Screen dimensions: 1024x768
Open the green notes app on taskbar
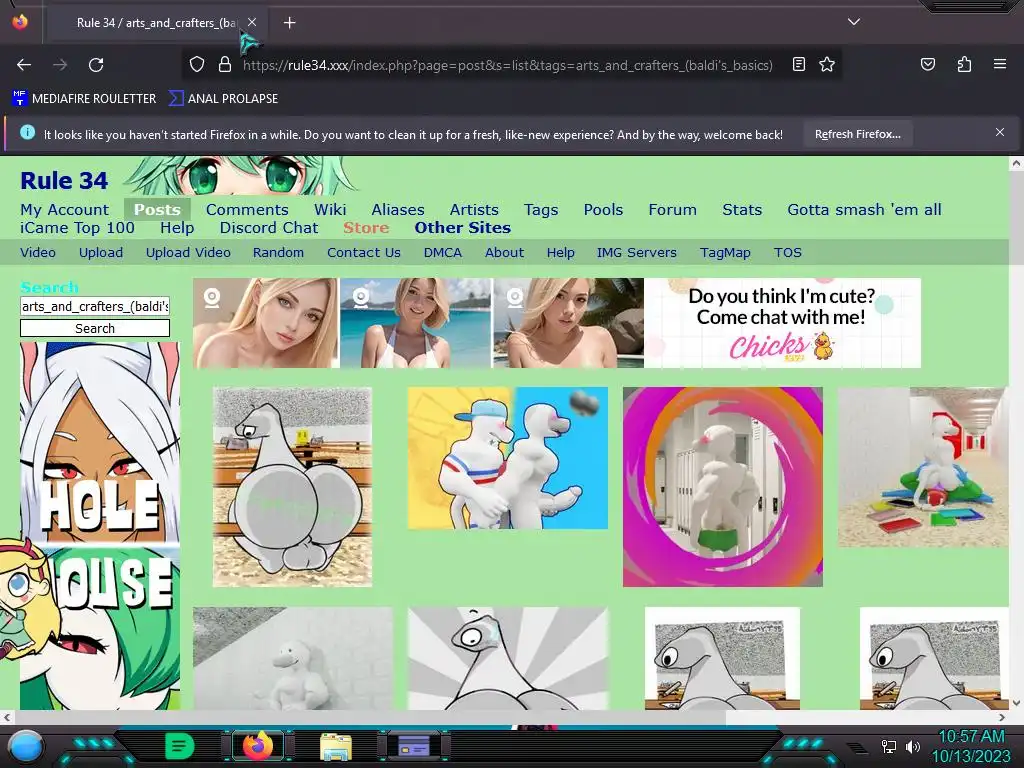(x=179, y=746)
